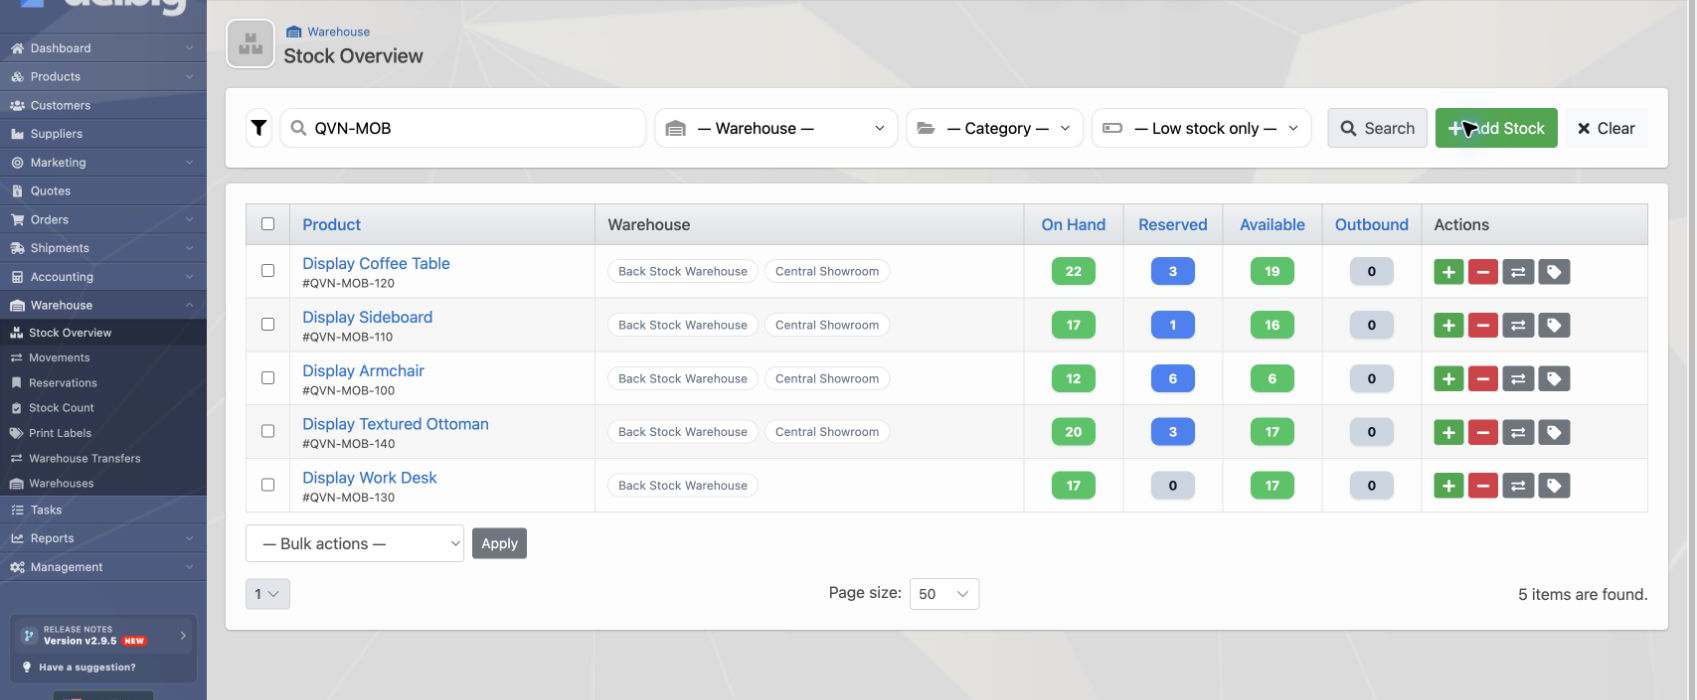Click the red minus icon for Display Armchair
This screenshot has height=700, width=1697.
click(x=1483, y=379)
